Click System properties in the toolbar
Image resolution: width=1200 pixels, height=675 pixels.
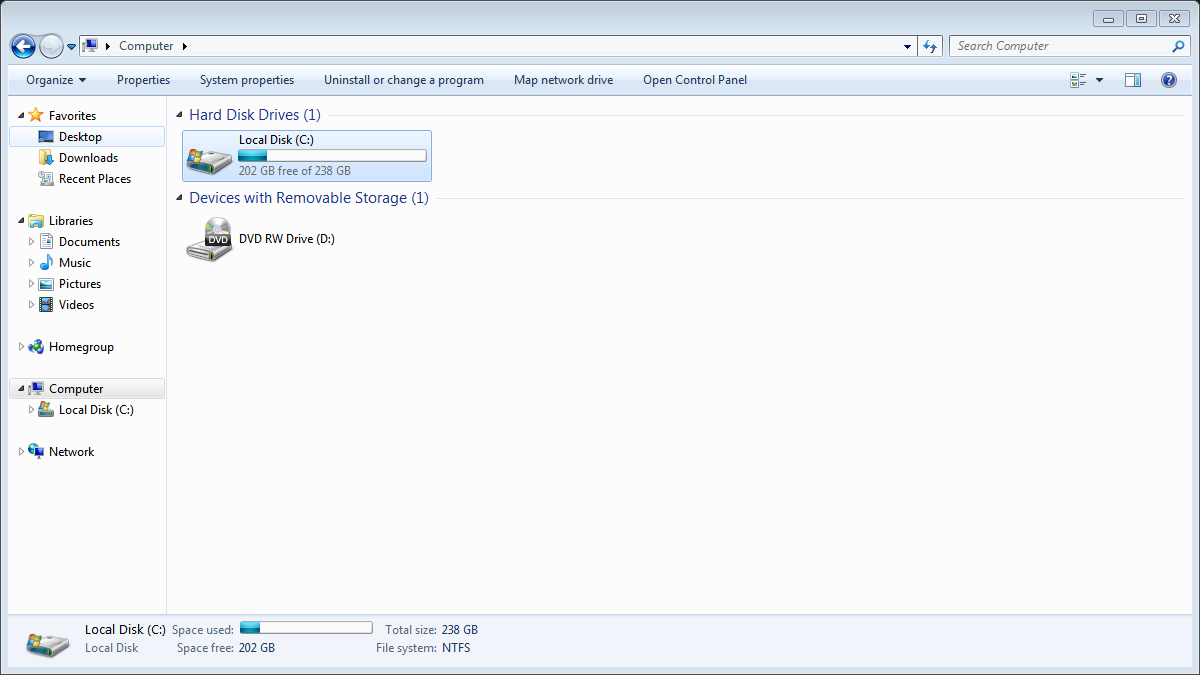tap(247, 80)
